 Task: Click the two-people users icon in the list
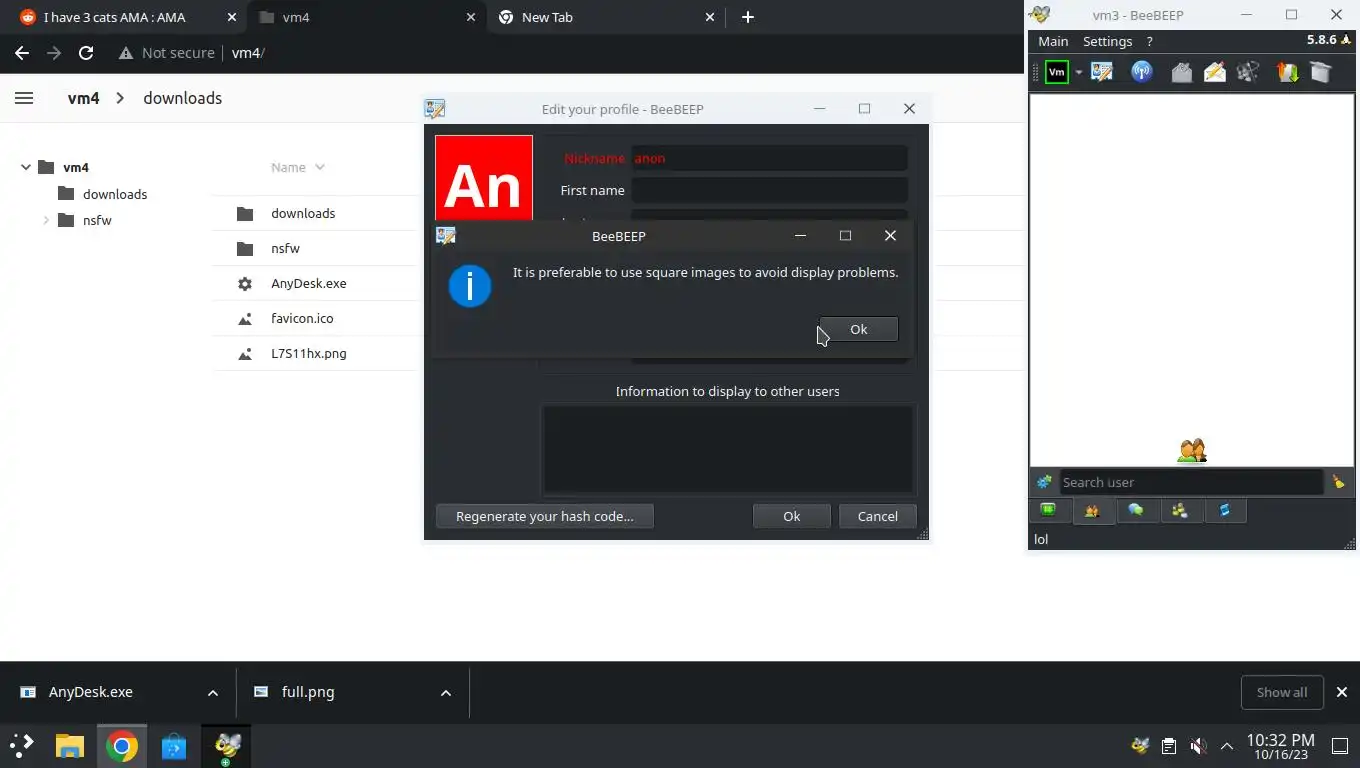tap(1192, 451)
